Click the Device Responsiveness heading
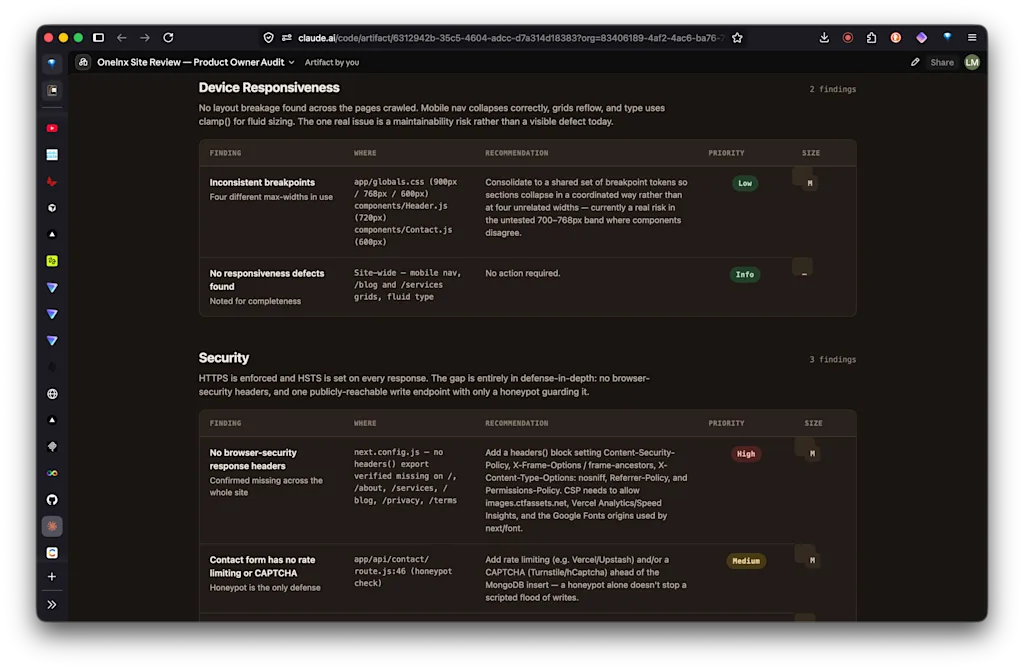 click(269, 88)
